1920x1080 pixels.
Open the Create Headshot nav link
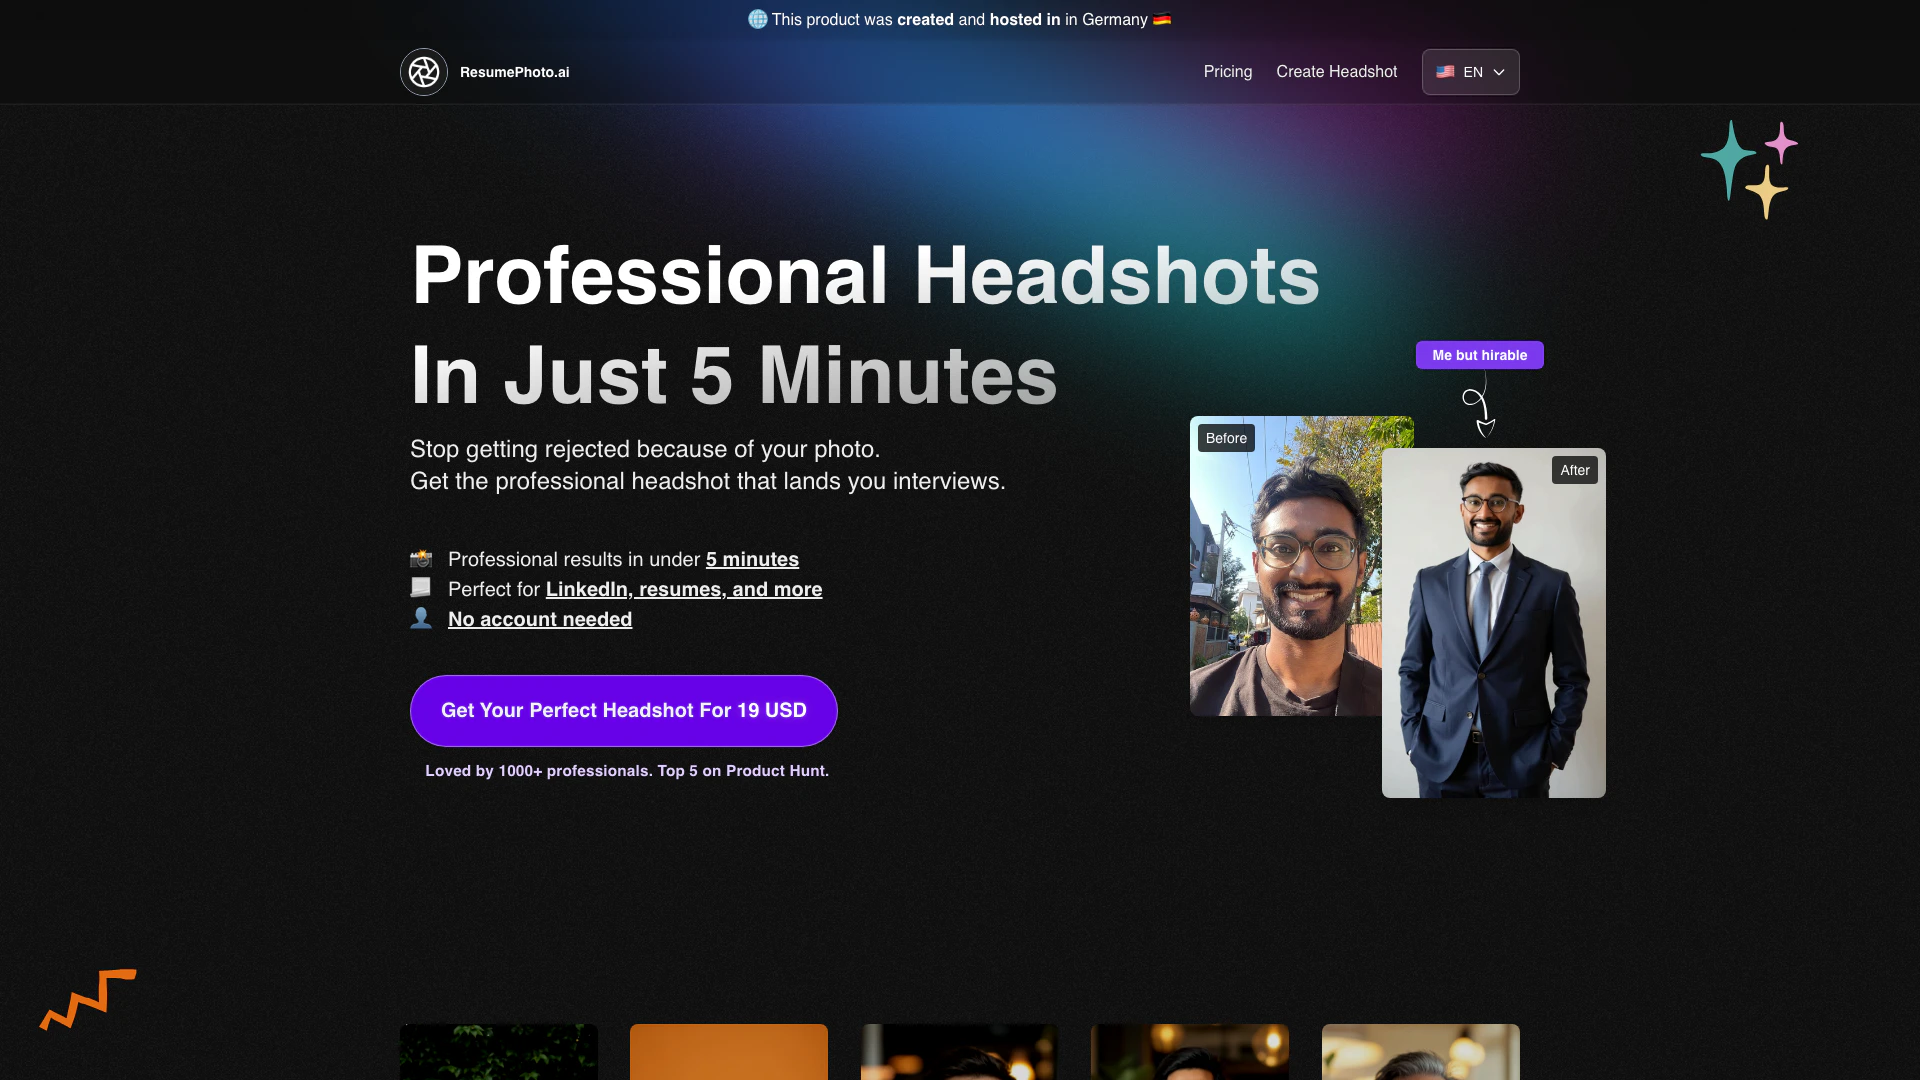(1336, 72)
